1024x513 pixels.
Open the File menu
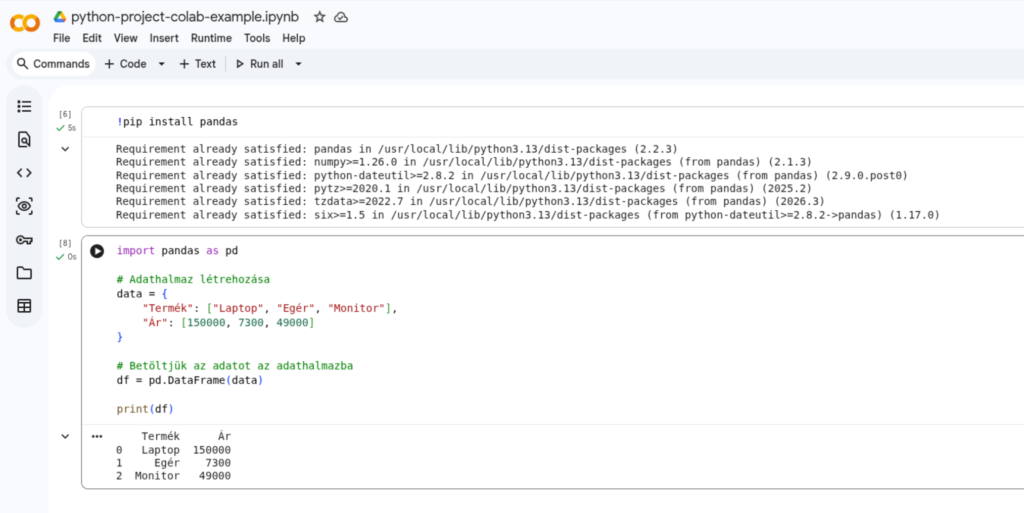[x=61, y=39]
